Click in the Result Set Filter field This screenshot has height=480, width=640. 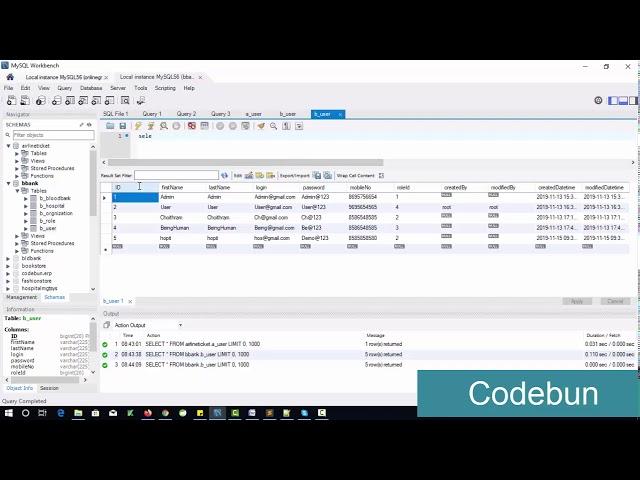point(176,176)
